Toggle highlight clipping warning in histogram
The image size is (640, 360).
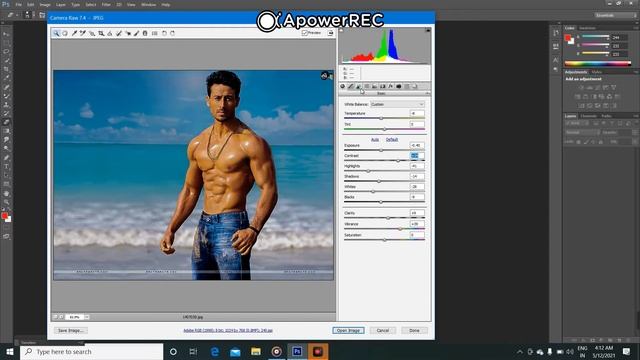(427, 30)
